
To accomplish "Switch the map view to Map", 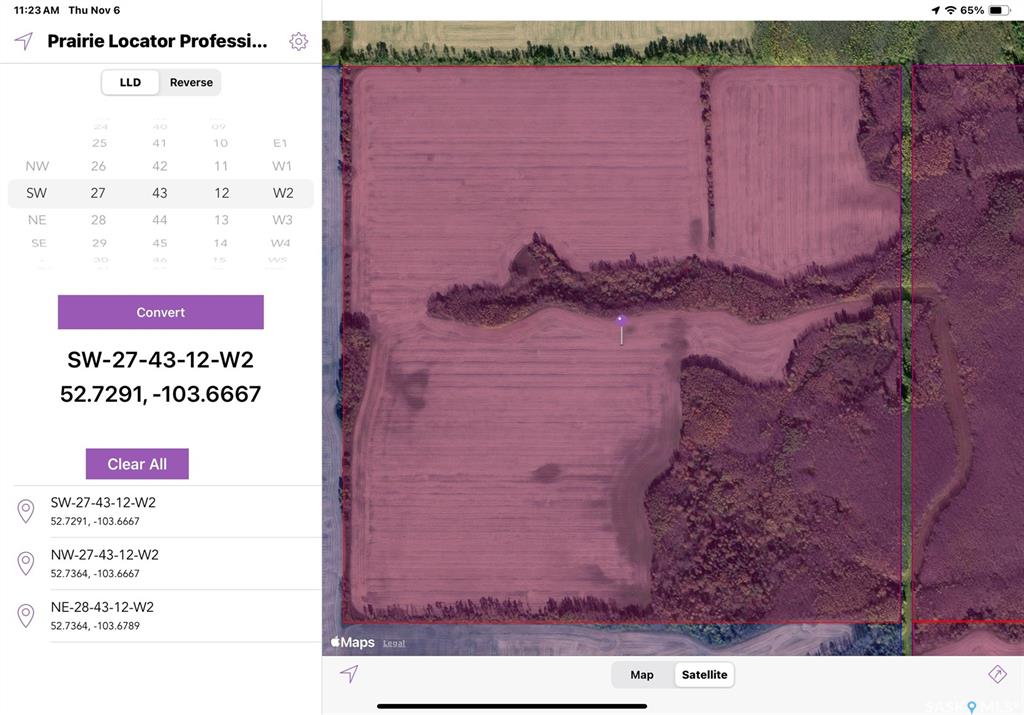I will 641,674.
